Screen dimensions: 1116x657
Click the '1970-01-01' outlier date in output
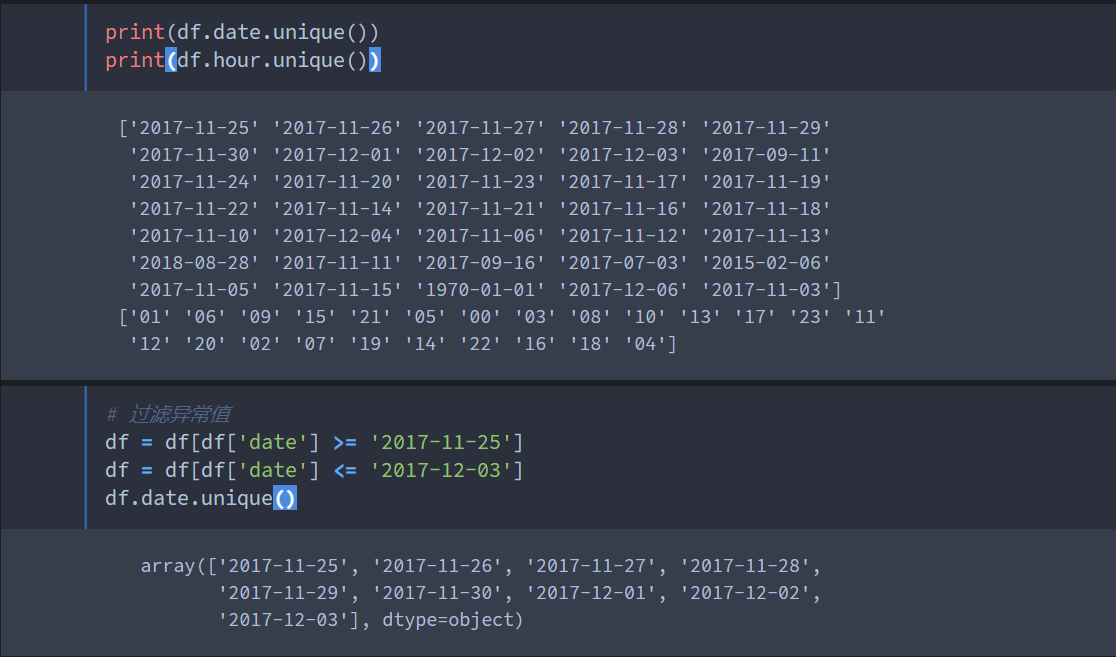point(480,290)
